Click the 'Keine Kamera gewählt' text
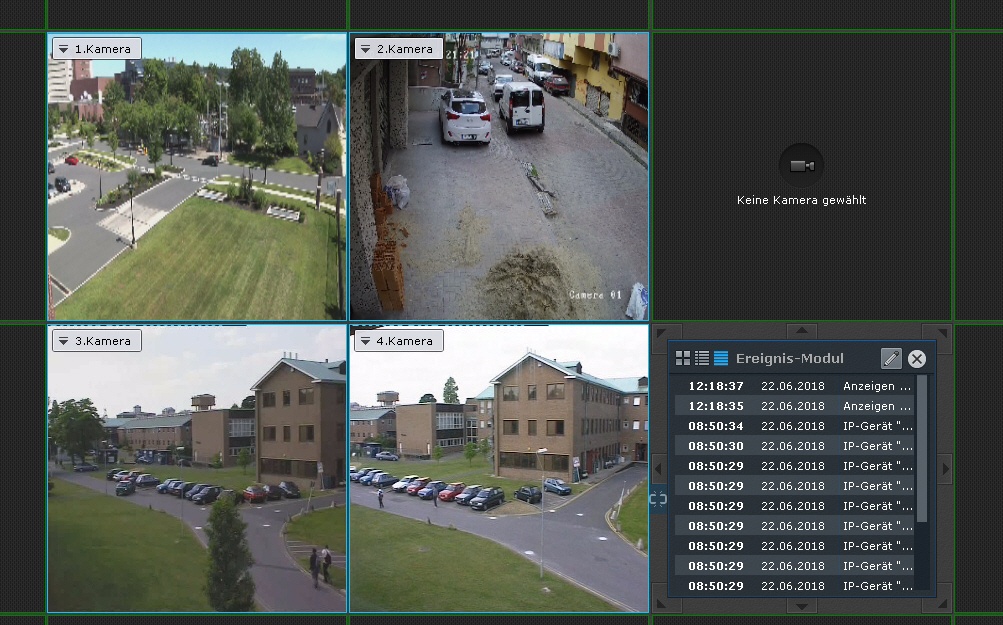This screenshot has width=1003, height=625. click(801, 201)
